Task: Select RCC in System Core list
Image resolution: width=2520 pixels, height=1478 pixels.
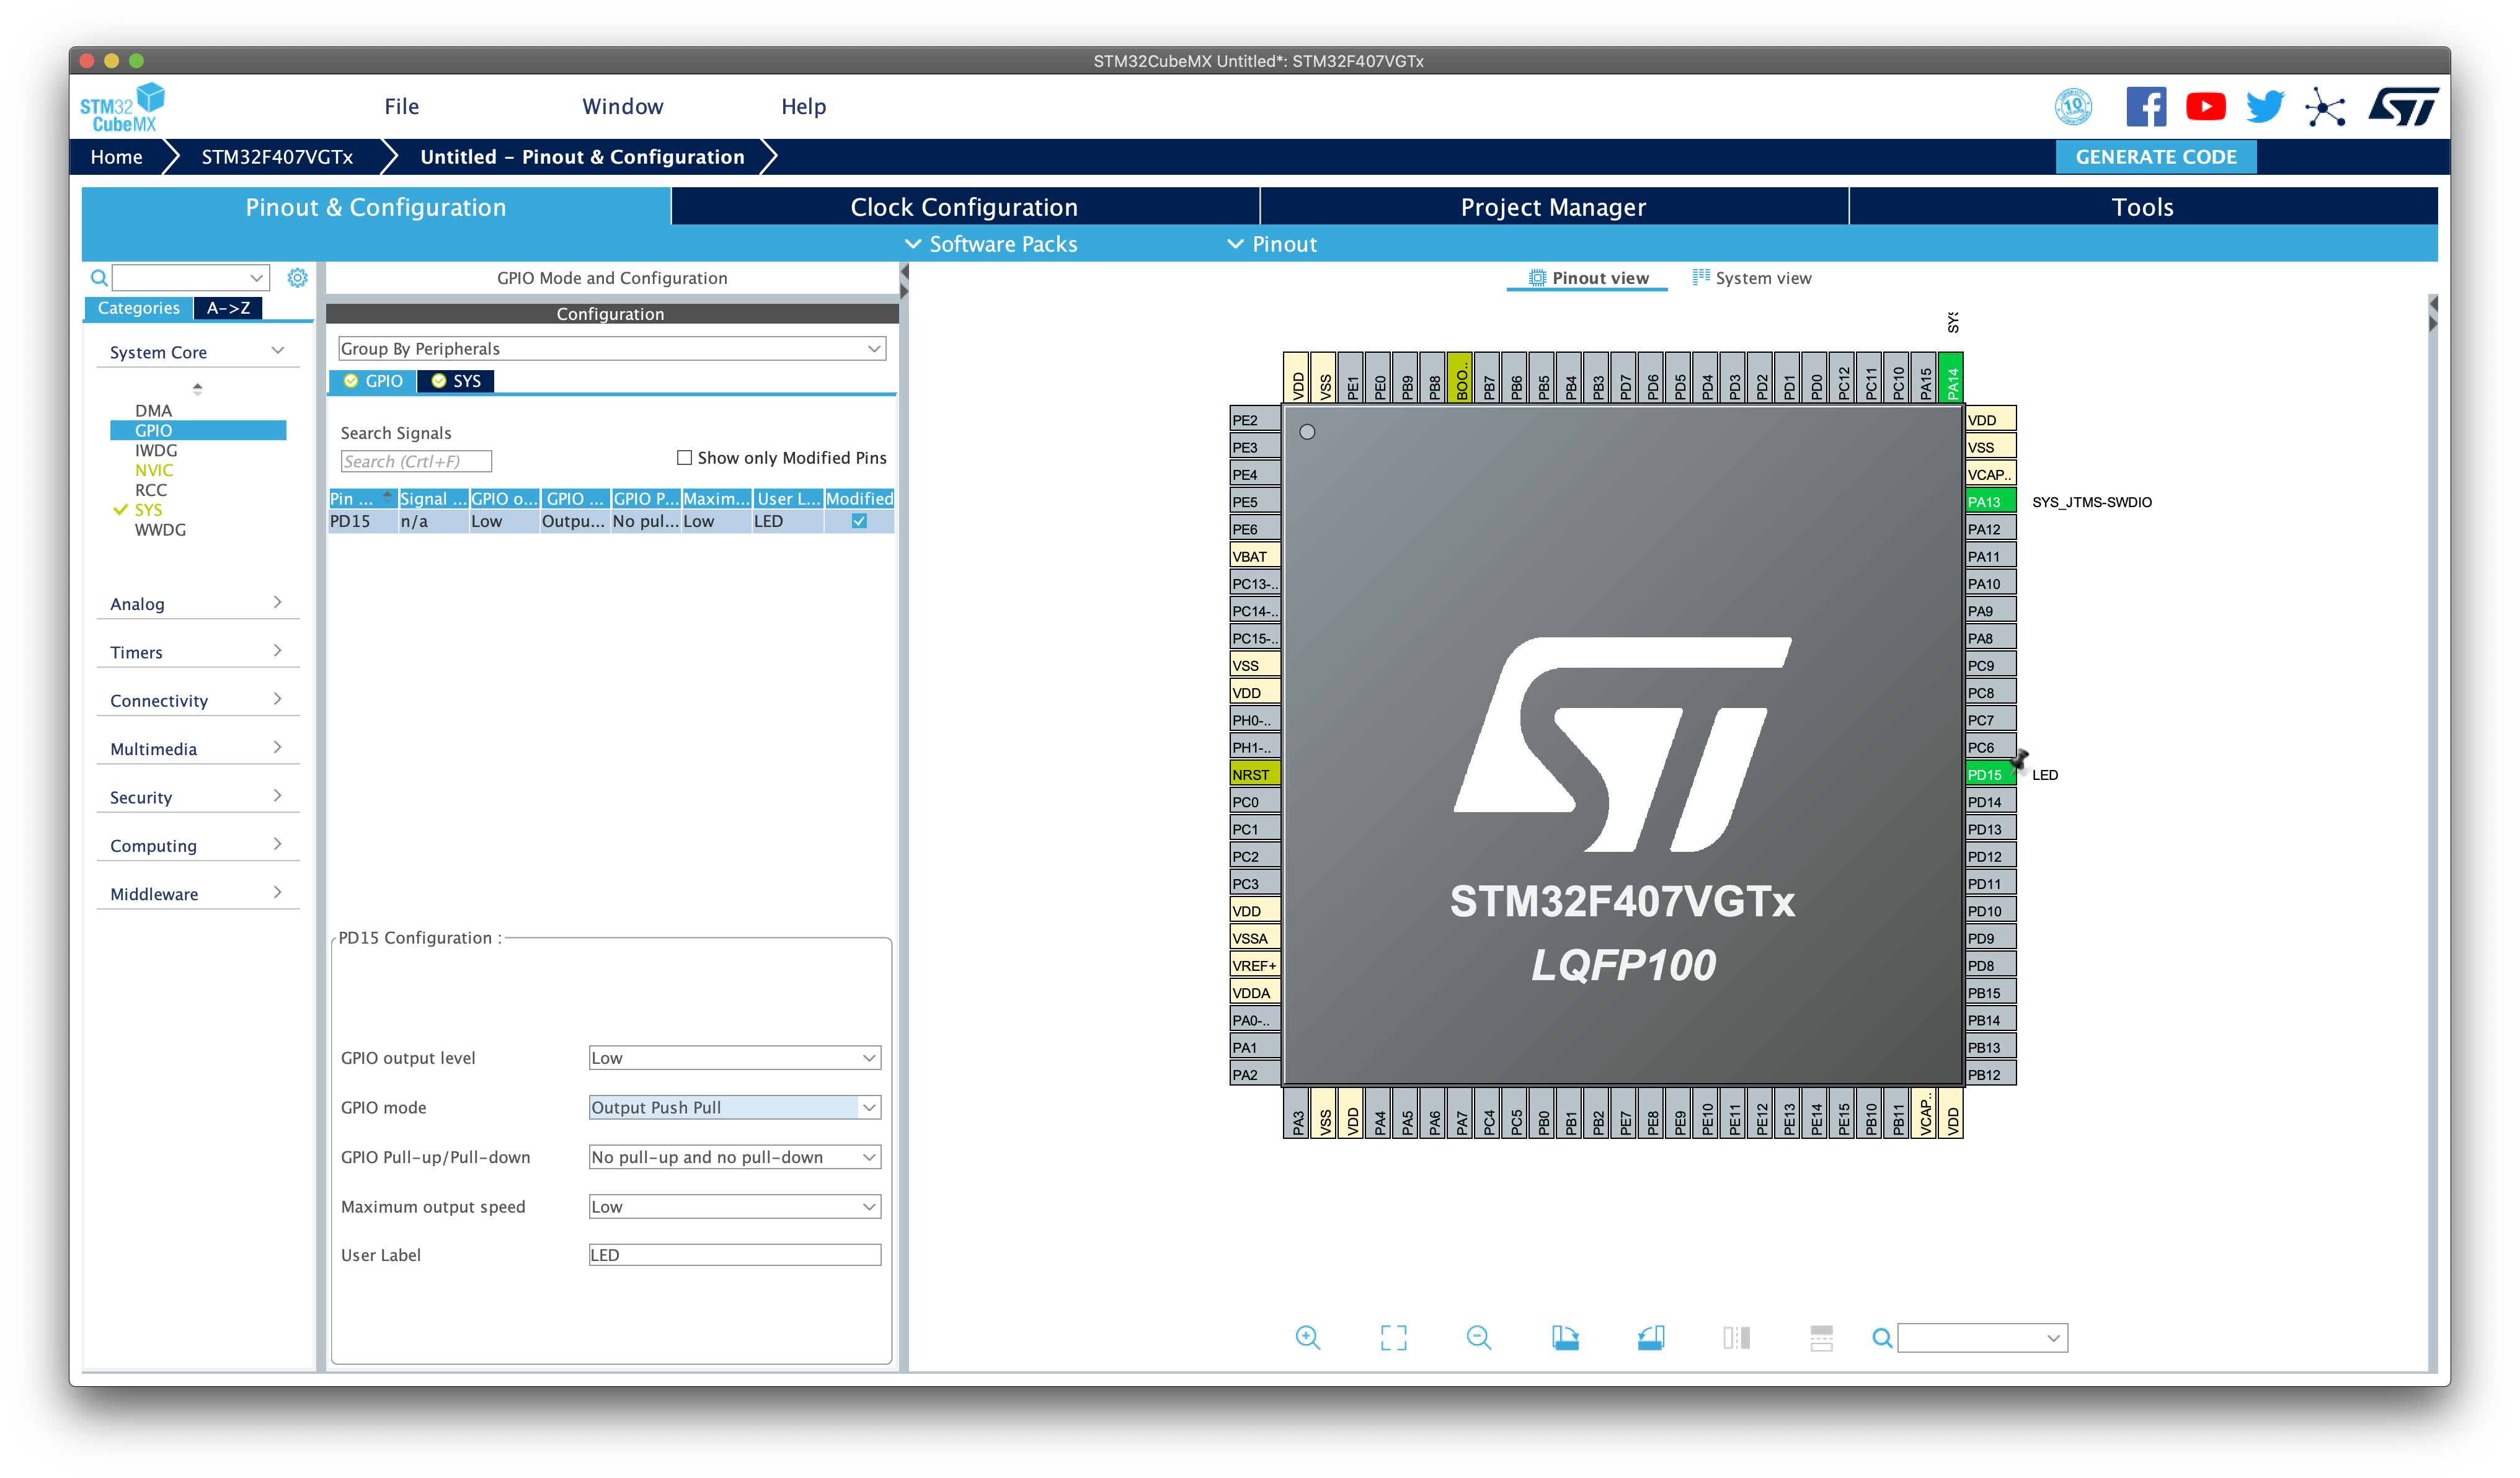Action: [x=151, y=490]
